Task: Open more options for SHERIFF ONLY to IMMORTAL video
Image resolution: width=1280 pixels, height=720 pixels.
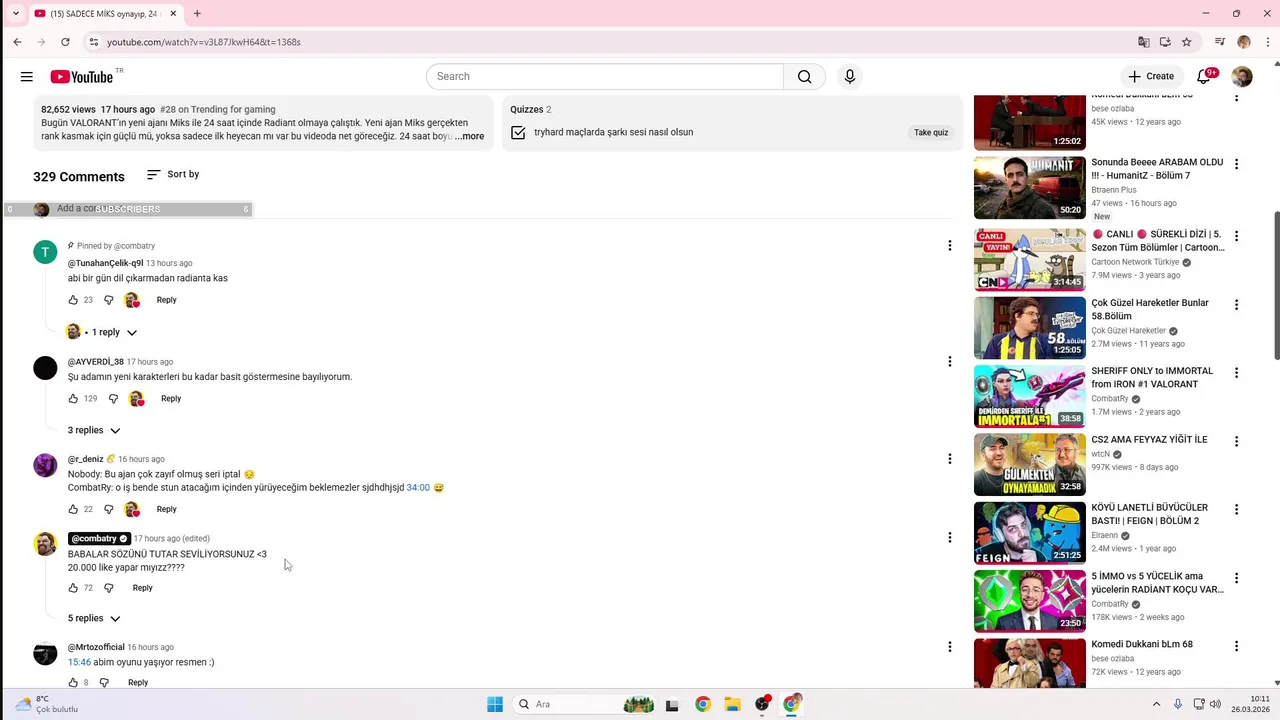Action: (1236, 373)
